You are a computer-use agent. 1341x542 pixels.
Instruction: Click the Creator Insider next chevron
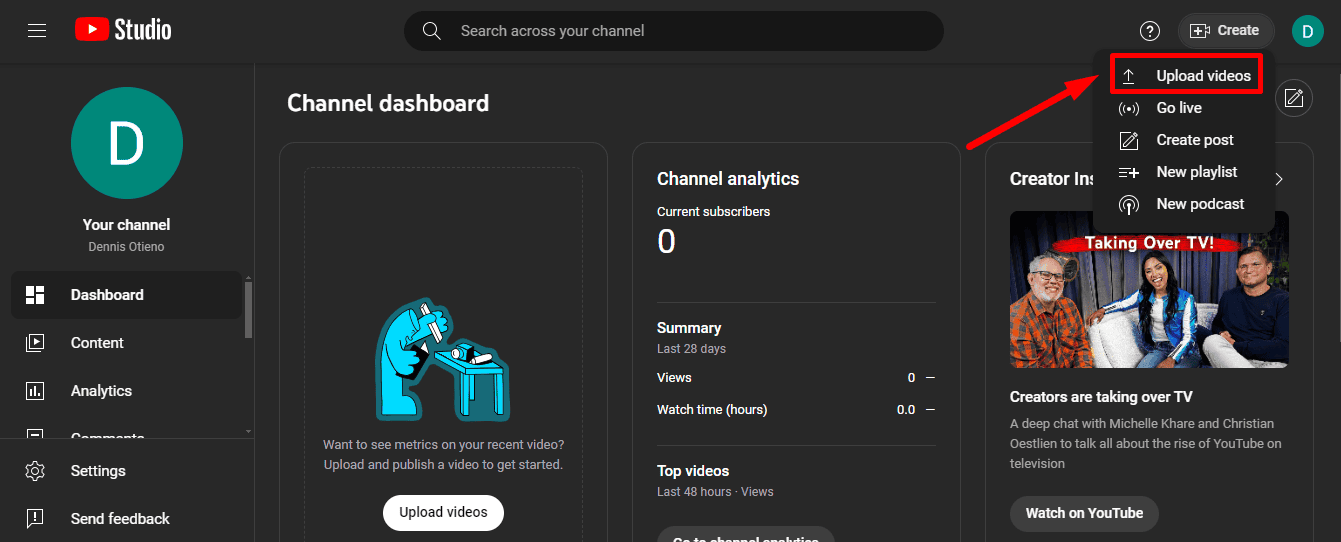[1279, 179]
